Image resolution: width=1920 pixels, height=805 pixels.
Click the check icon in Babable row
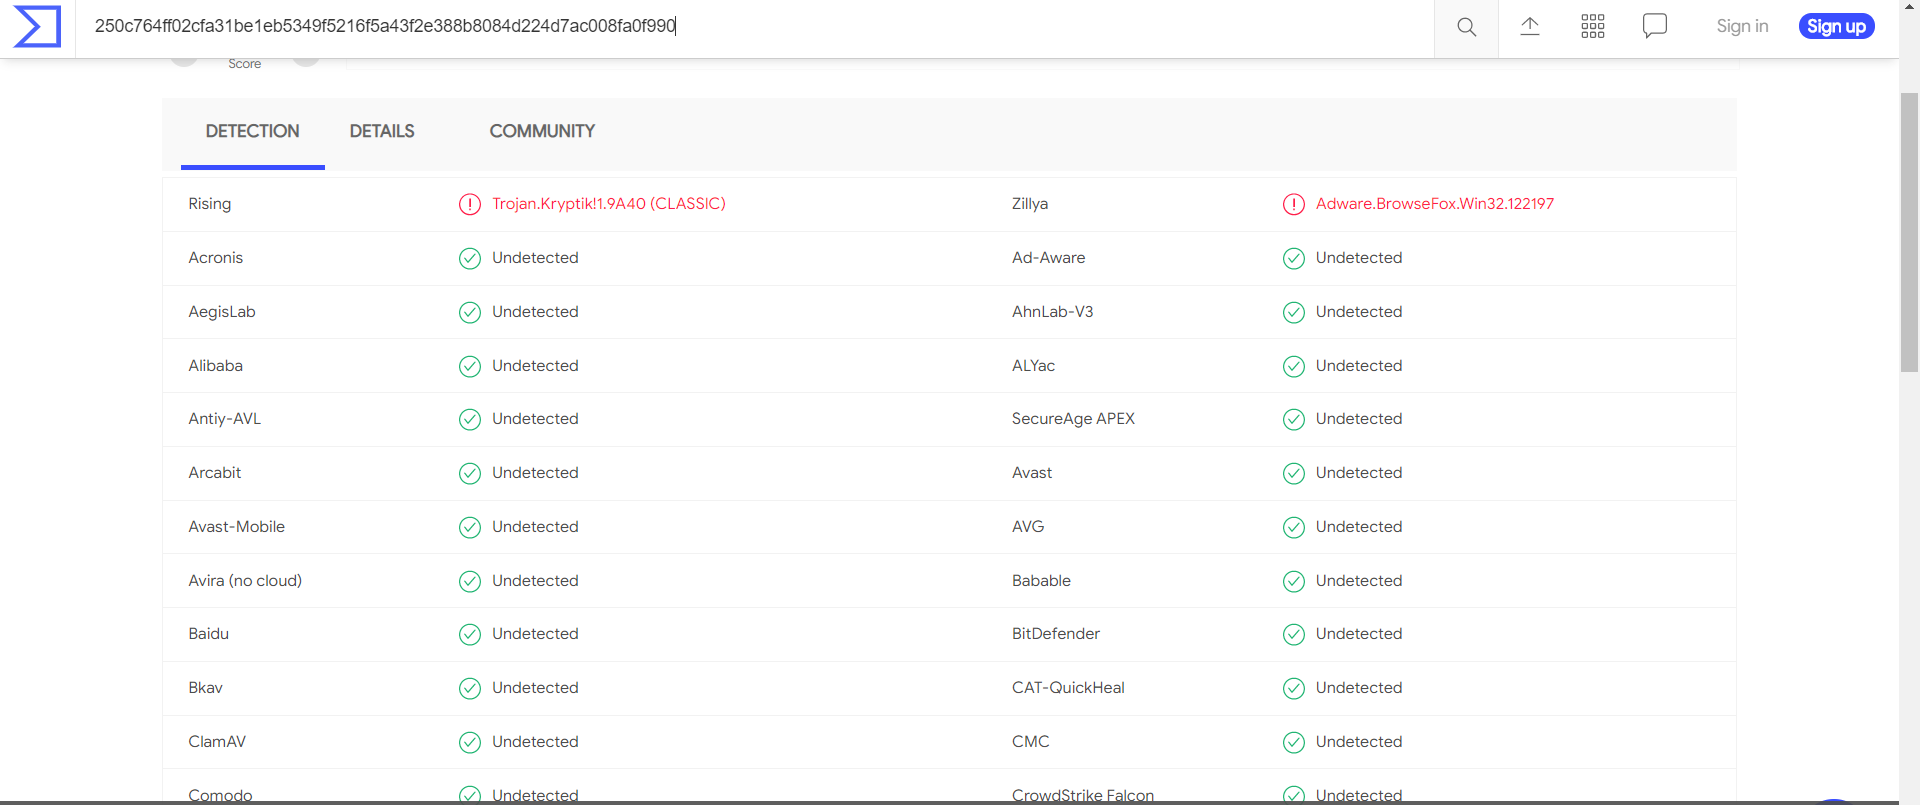point(1294,581)
